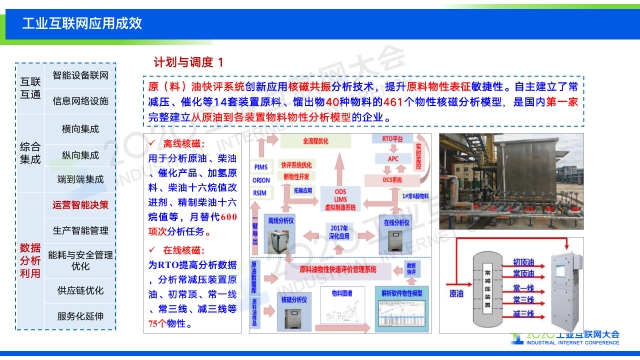The height and width of the screenshot is (360, 640).
Task: Click the checkmark beside 离线核磁
Action: 152,143
